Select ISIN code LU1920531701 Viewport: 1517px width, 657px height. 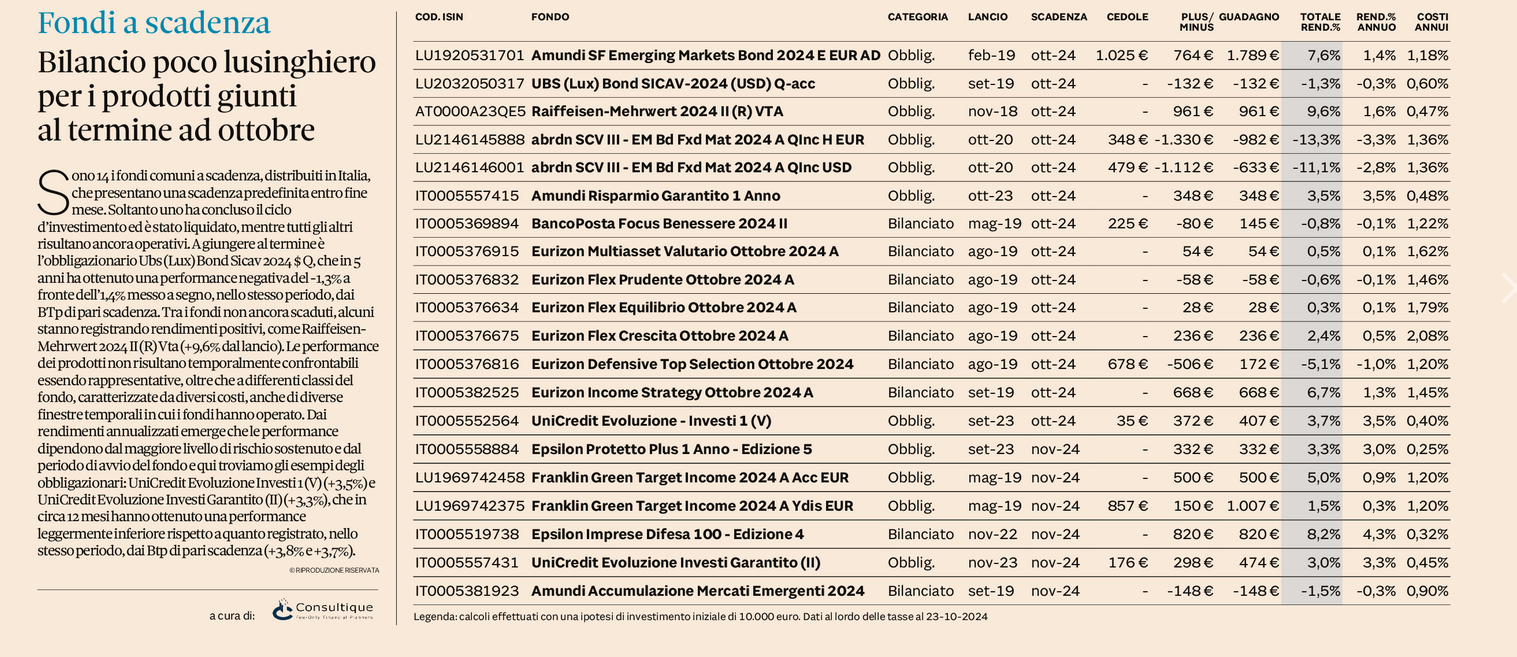[470, 56]
